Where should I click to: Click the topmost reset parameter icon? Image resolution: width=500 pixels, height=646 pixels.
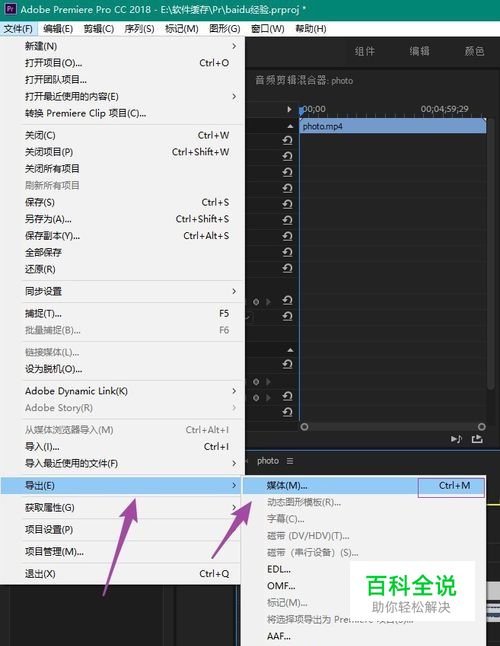tap(287, 140)
